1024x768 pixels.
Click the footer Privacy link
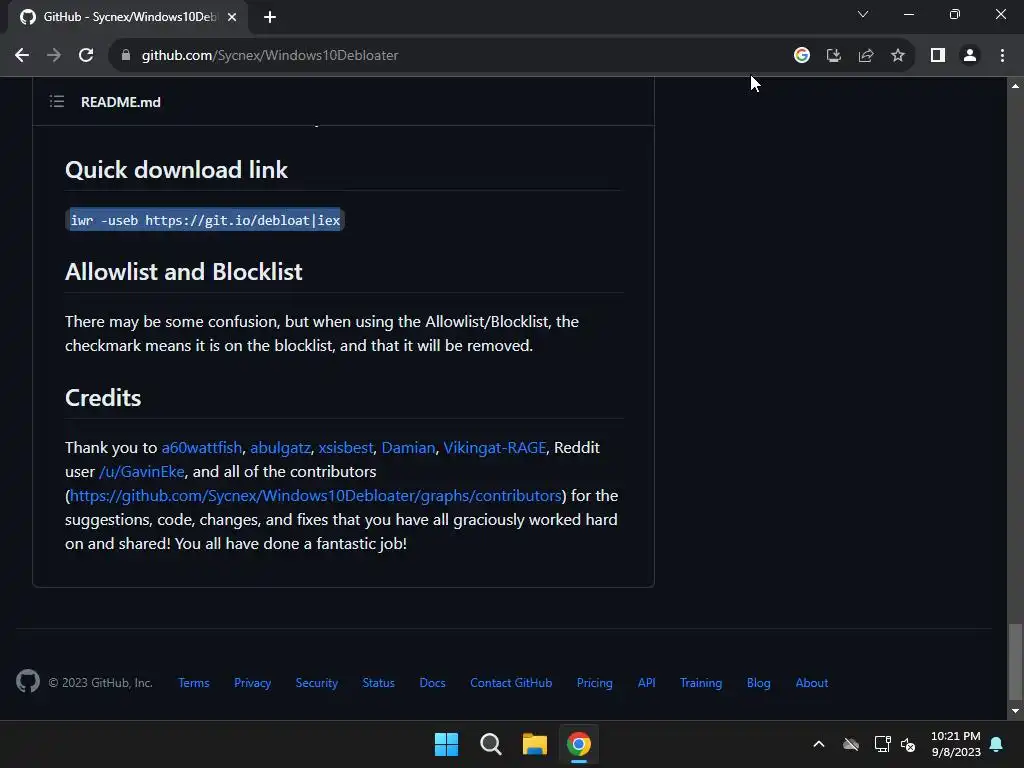(x=253, y=682)
